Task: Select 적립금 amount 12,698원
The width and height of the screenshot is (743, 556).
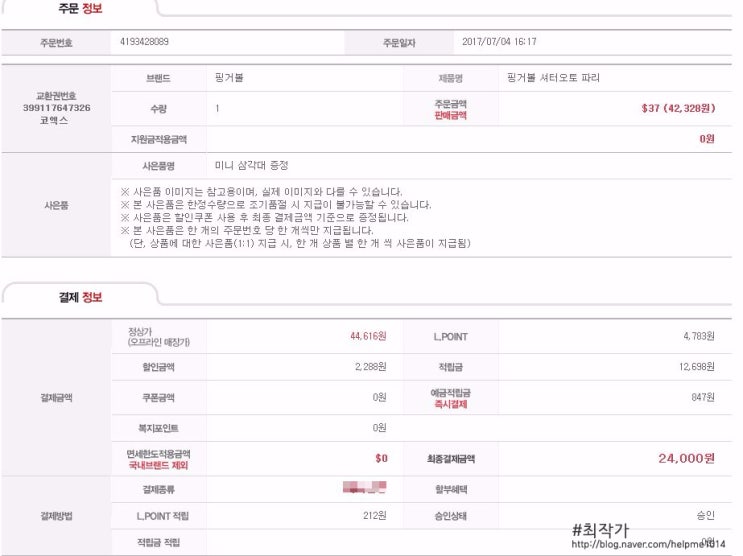Action: click(x=697, y=366)
